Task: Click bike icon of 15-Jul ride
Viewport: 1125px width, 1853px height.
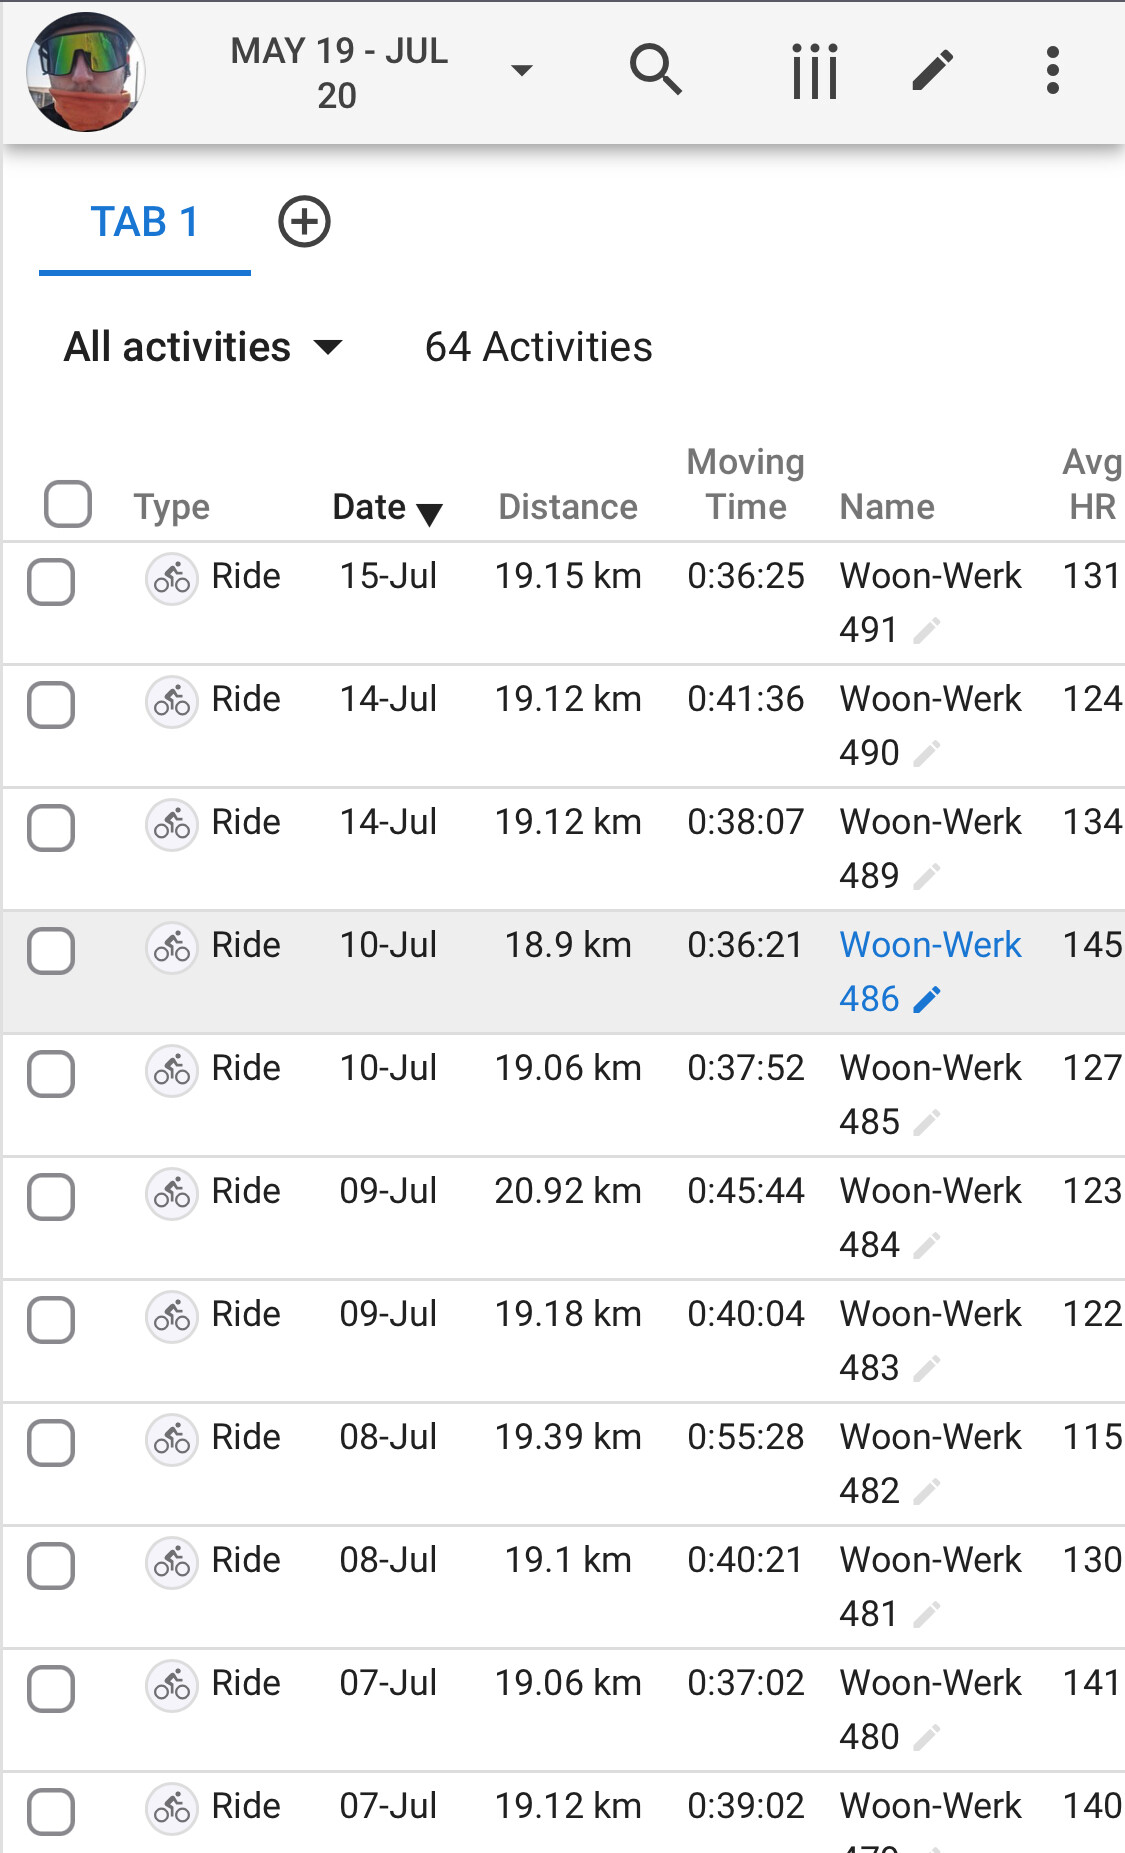Action: [171, 578]
